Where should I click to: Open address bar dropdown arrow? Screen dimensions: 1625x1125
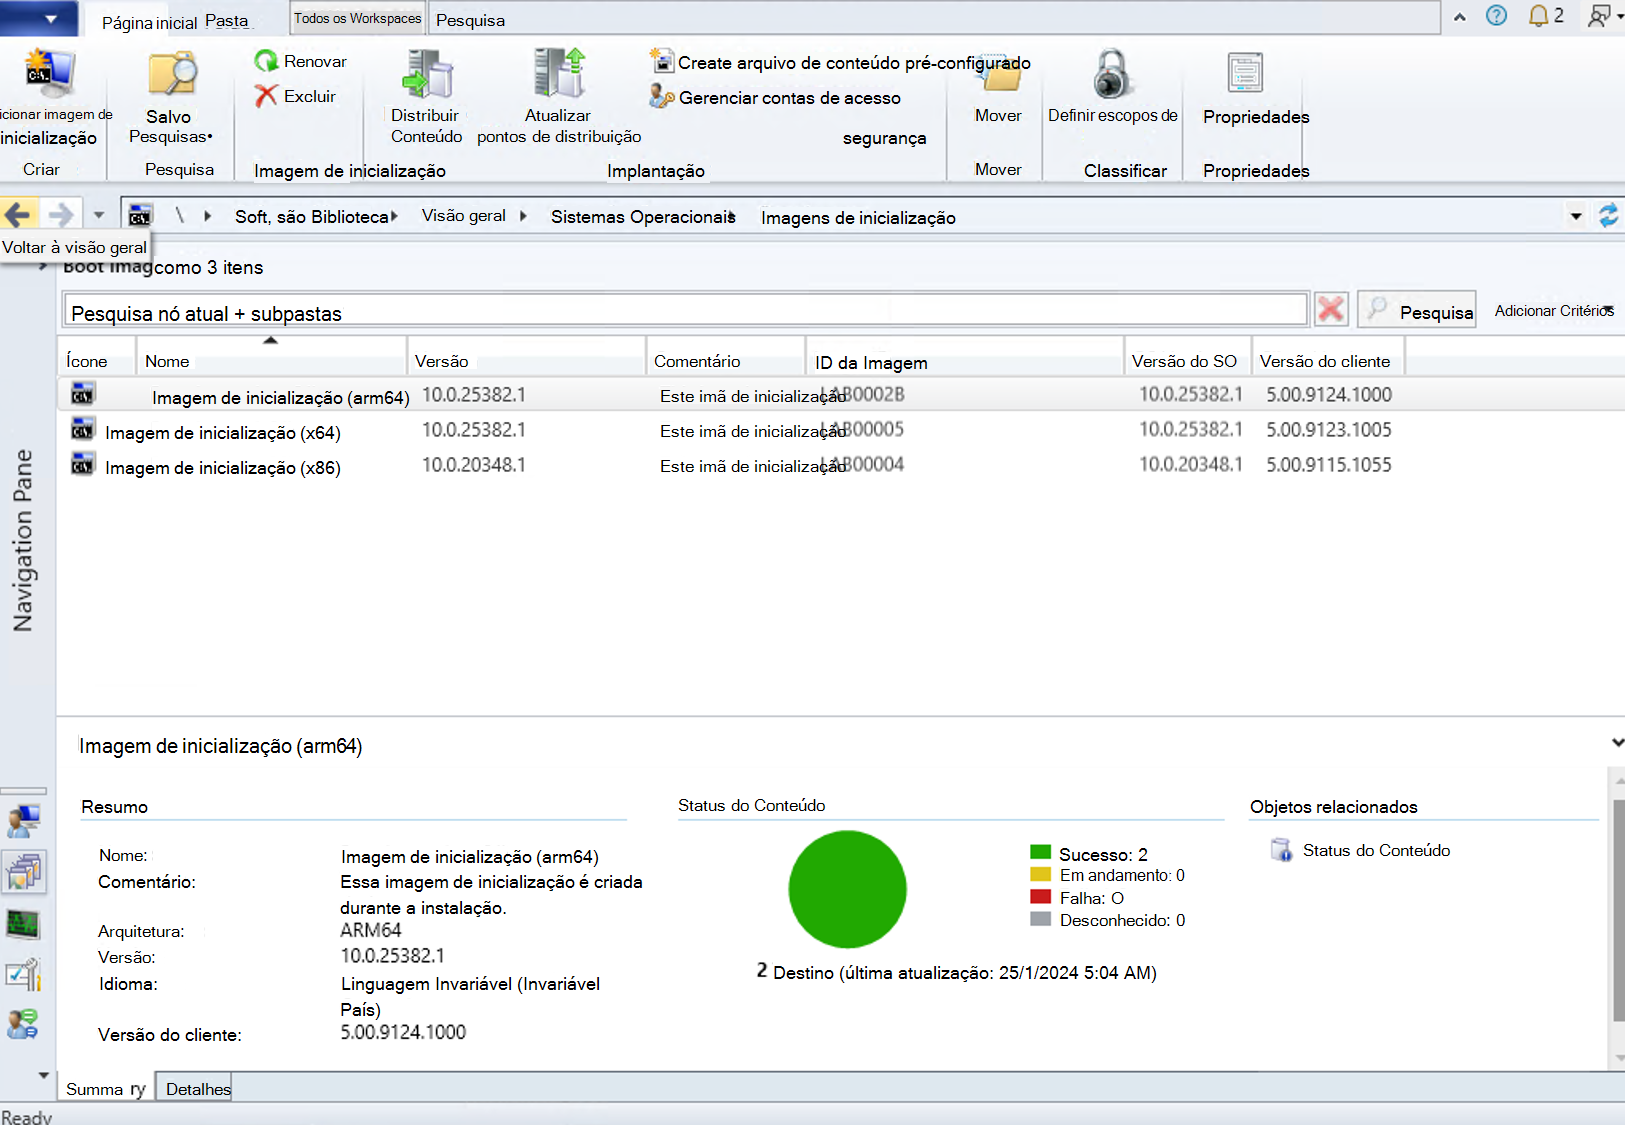[x=1576, y=216]
